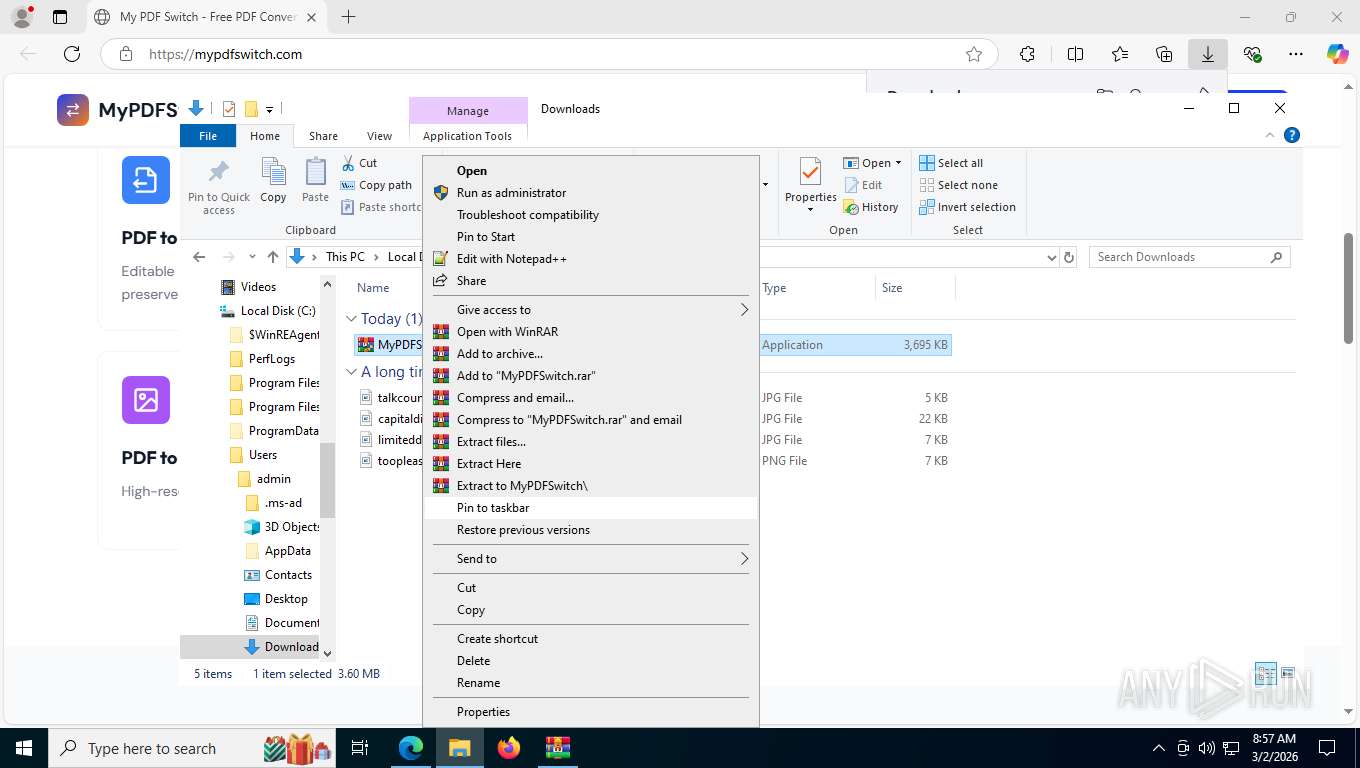Click the Copilot icon in the browser toolbar

pos(1337,54)
